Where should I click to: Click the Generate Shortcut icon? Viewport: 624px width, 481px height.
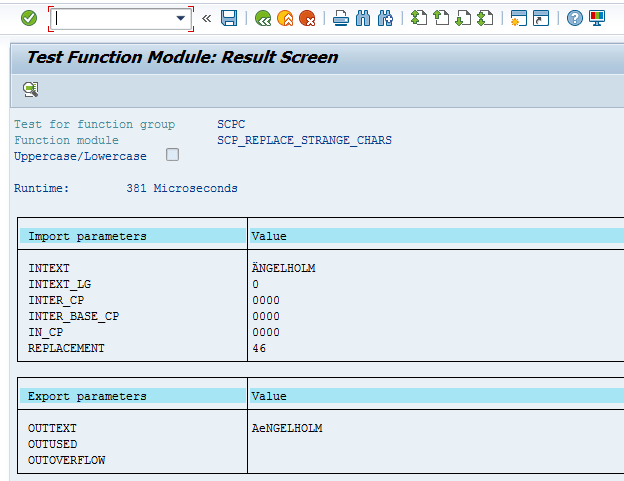pos(540,18)
